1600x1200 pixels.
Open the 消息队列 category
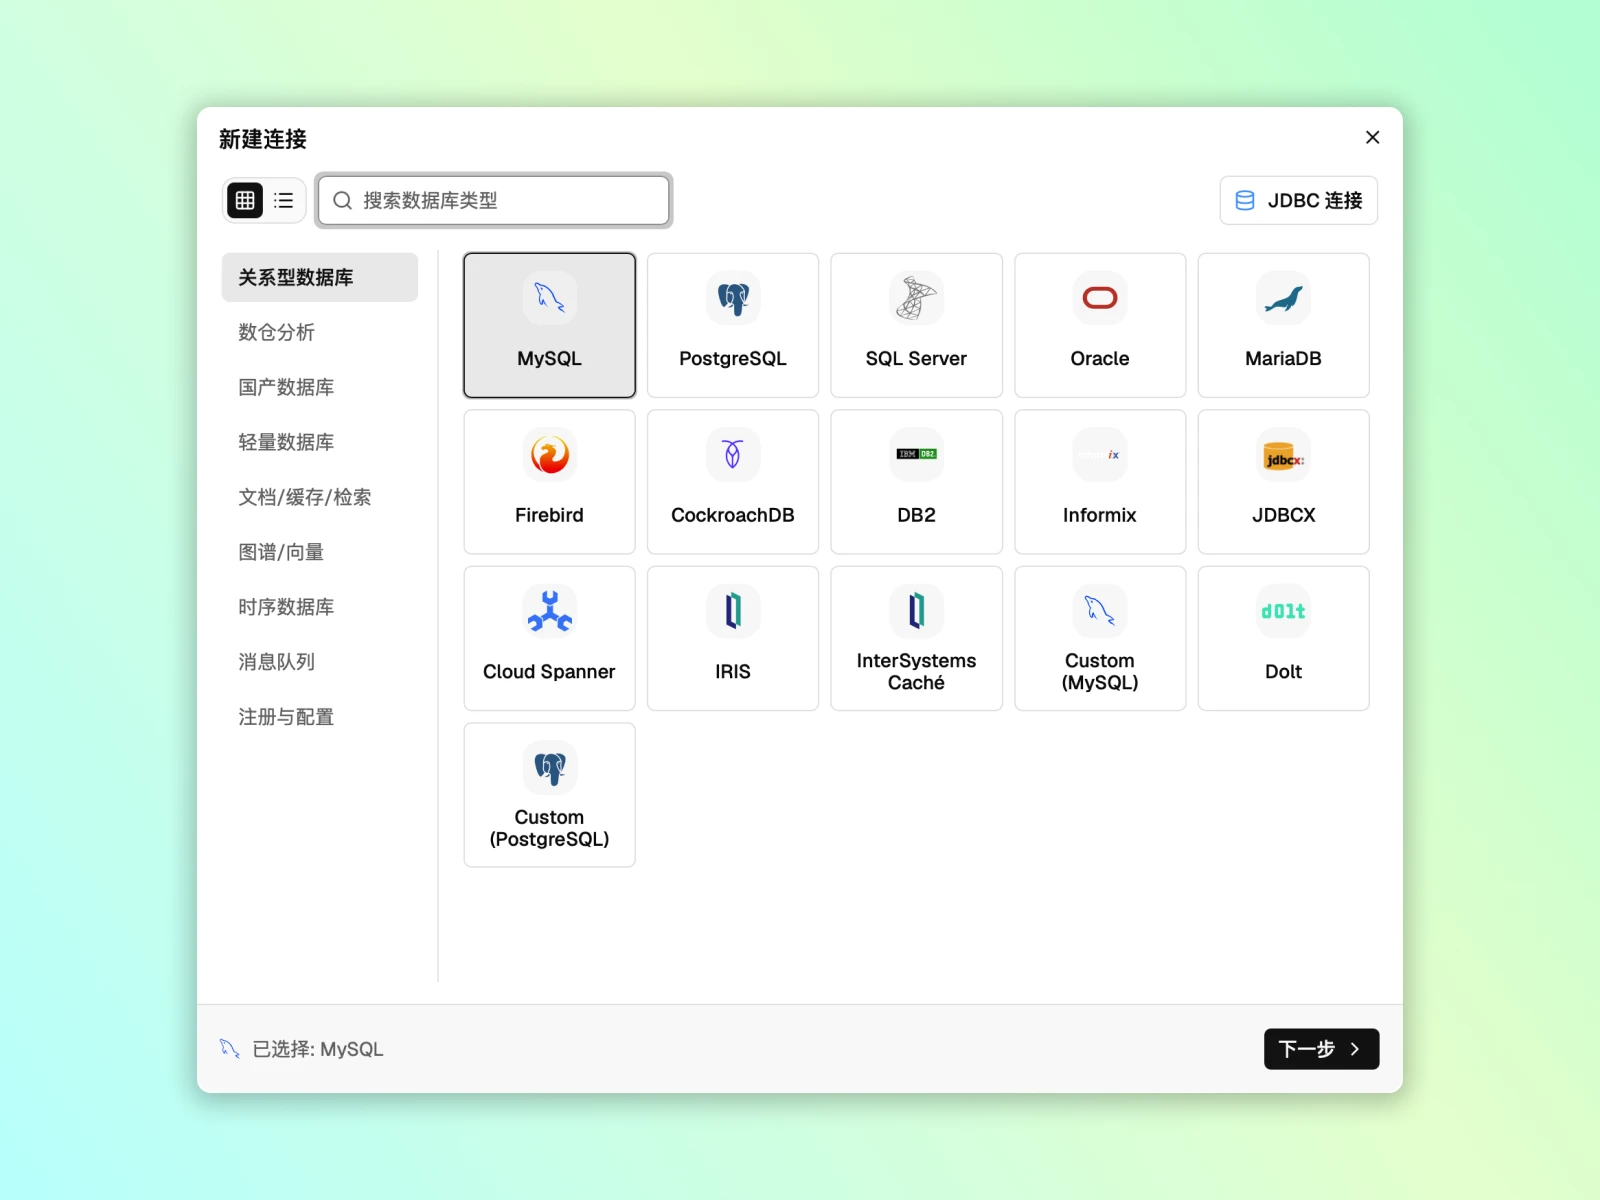point(320,662)
